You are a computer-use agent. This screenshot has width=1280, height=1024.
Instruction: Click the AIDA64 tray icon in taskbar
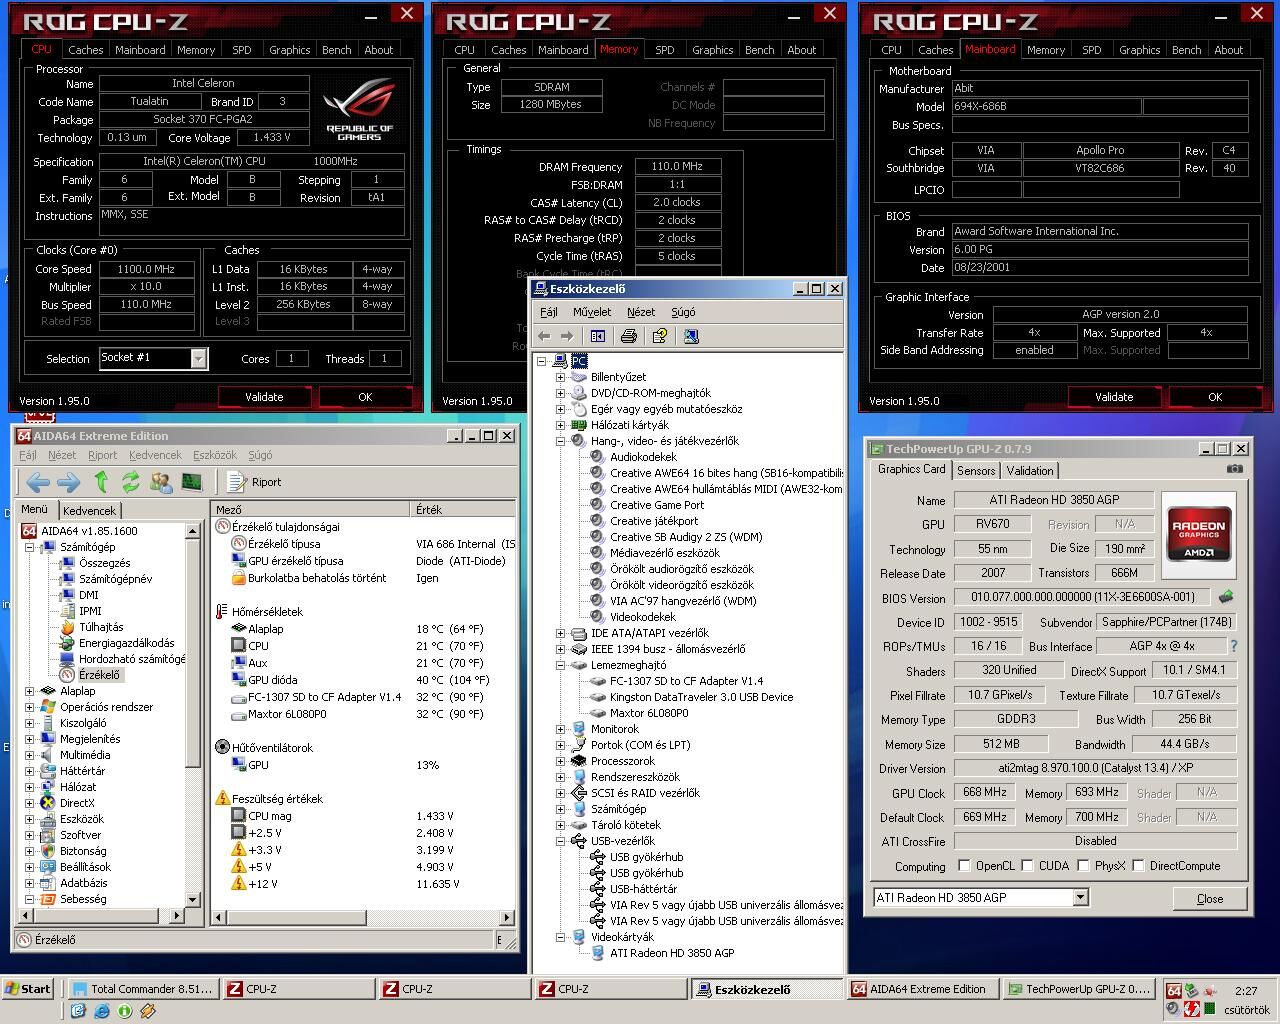[x=1174, y=991]
